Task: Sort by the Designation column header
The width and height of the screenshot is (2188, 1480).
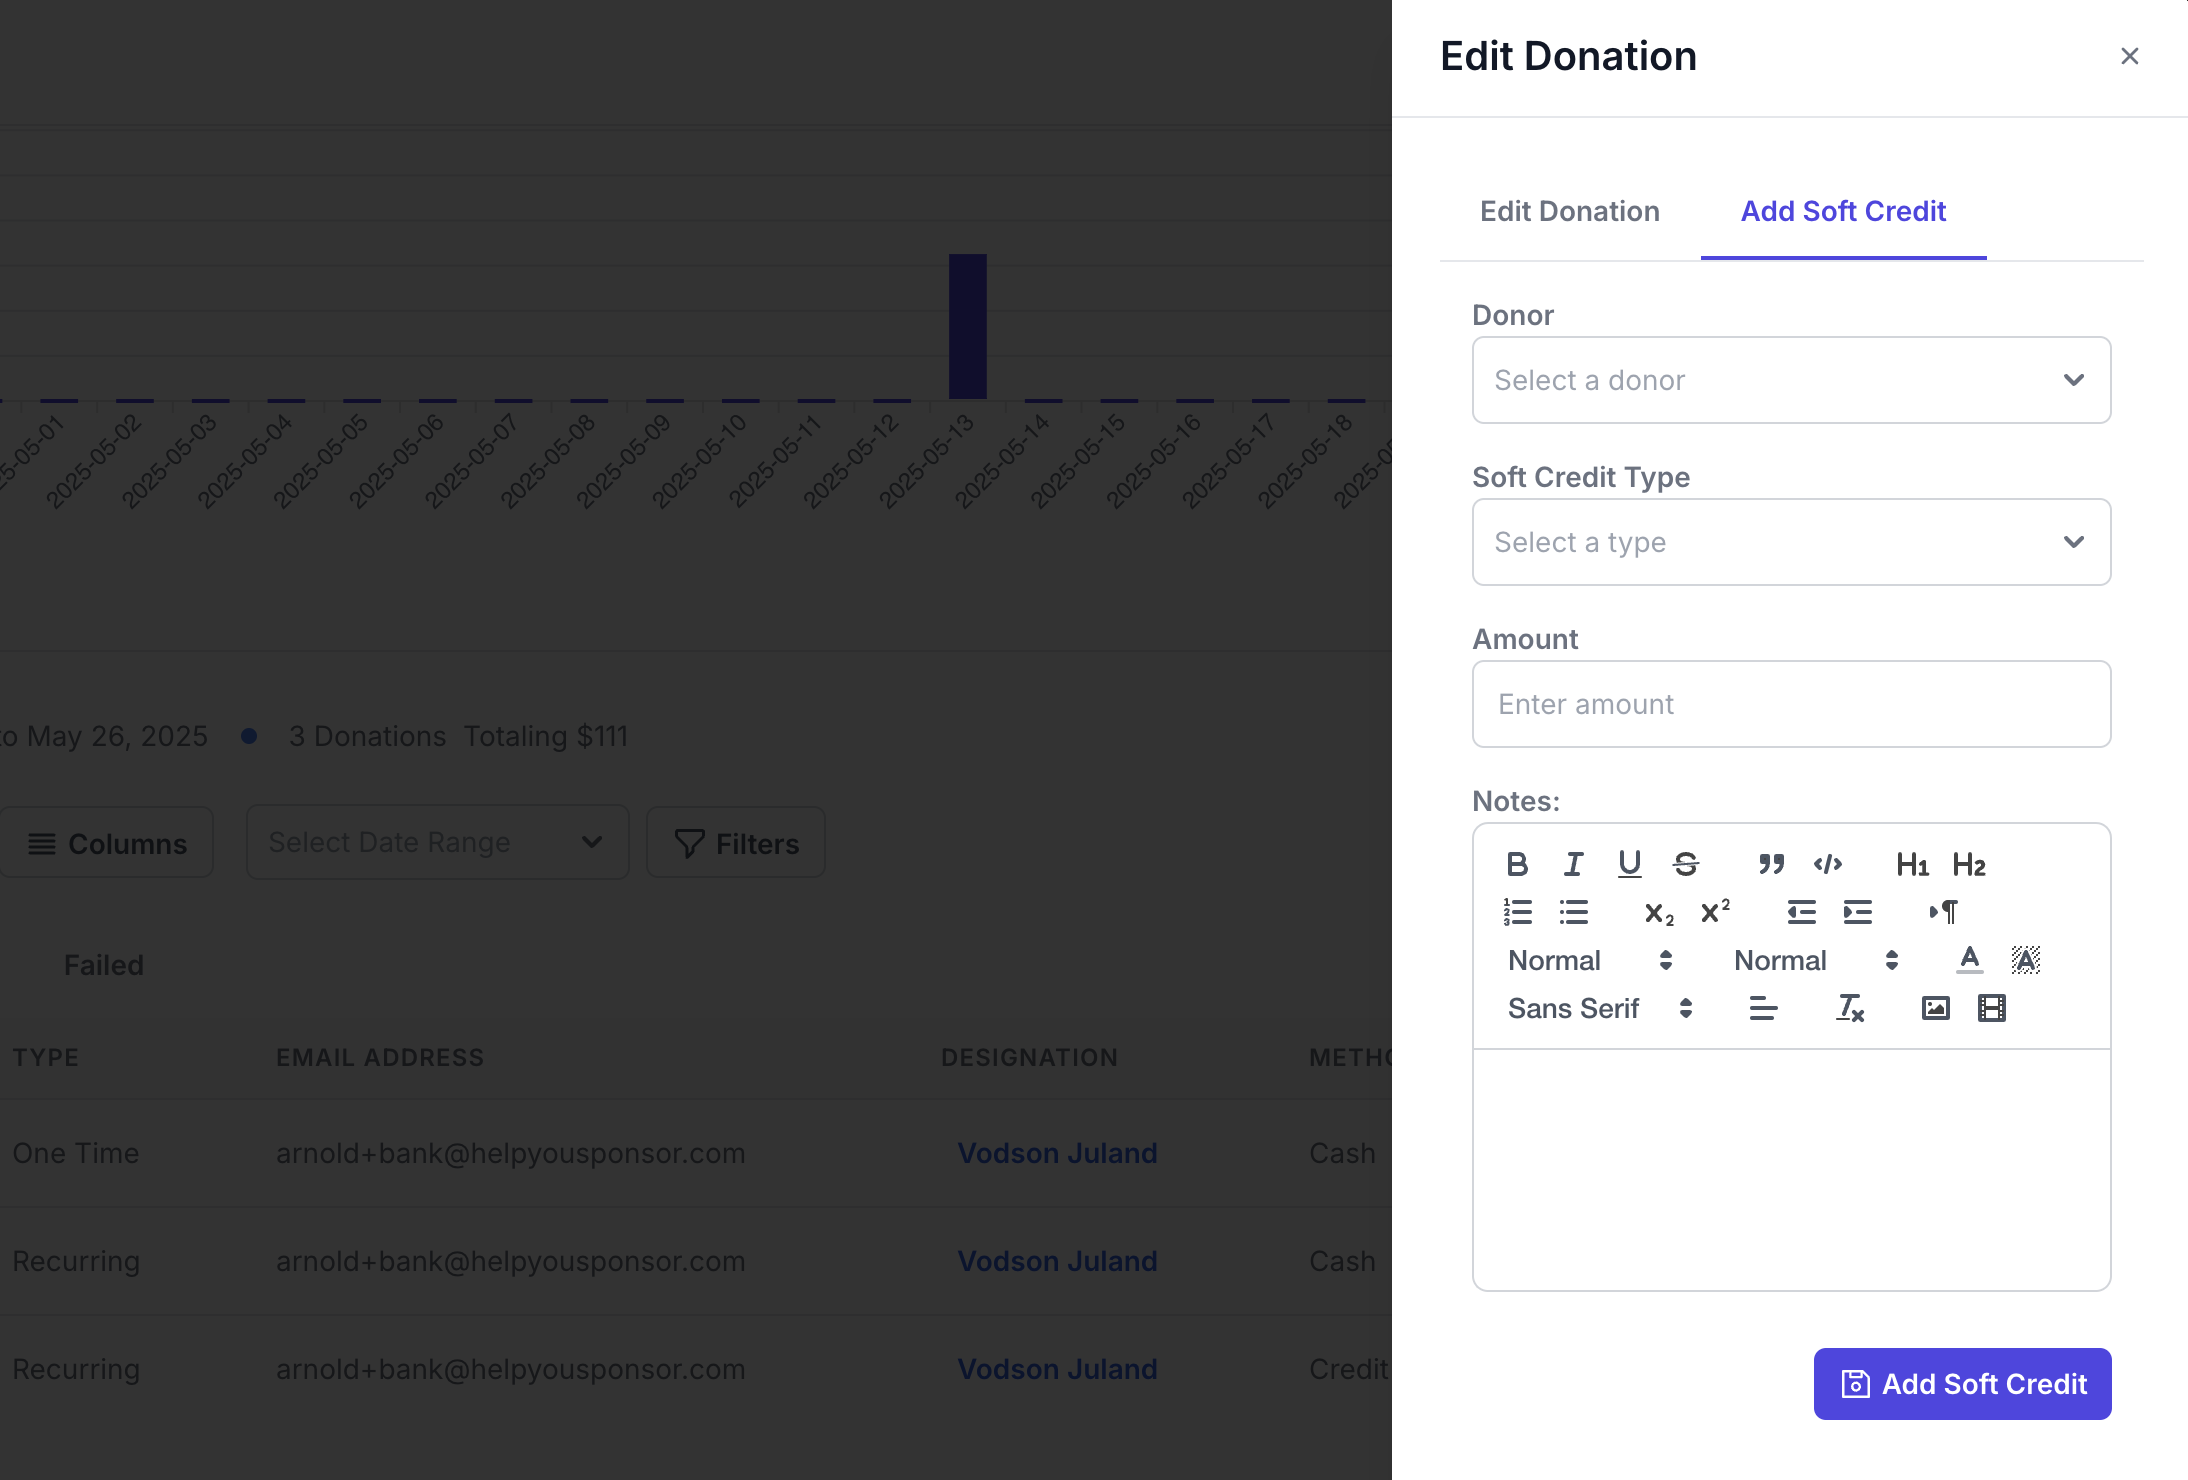Action: (1029, 1057)
